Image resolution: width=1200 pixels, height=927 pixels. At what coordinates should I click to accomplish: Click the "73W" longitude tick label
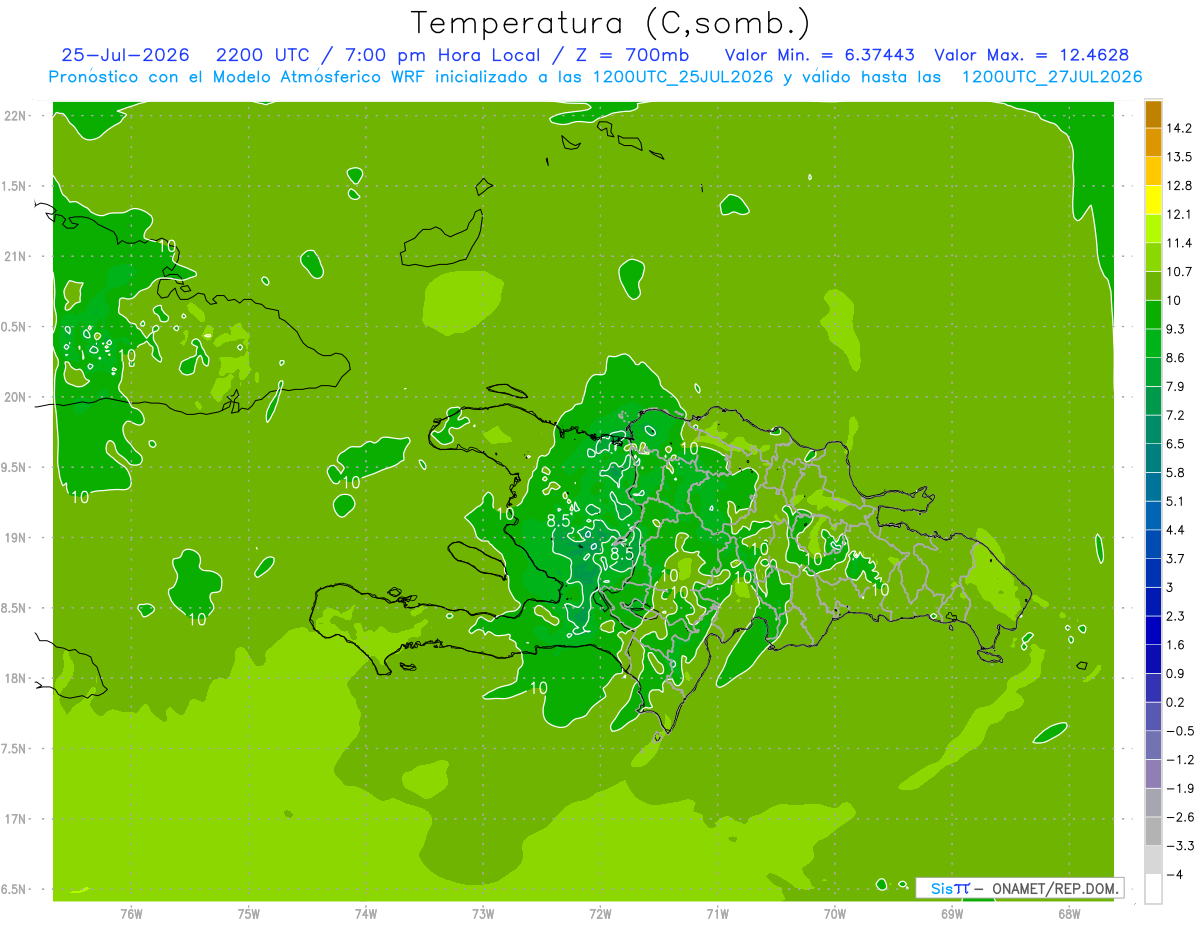483,914
